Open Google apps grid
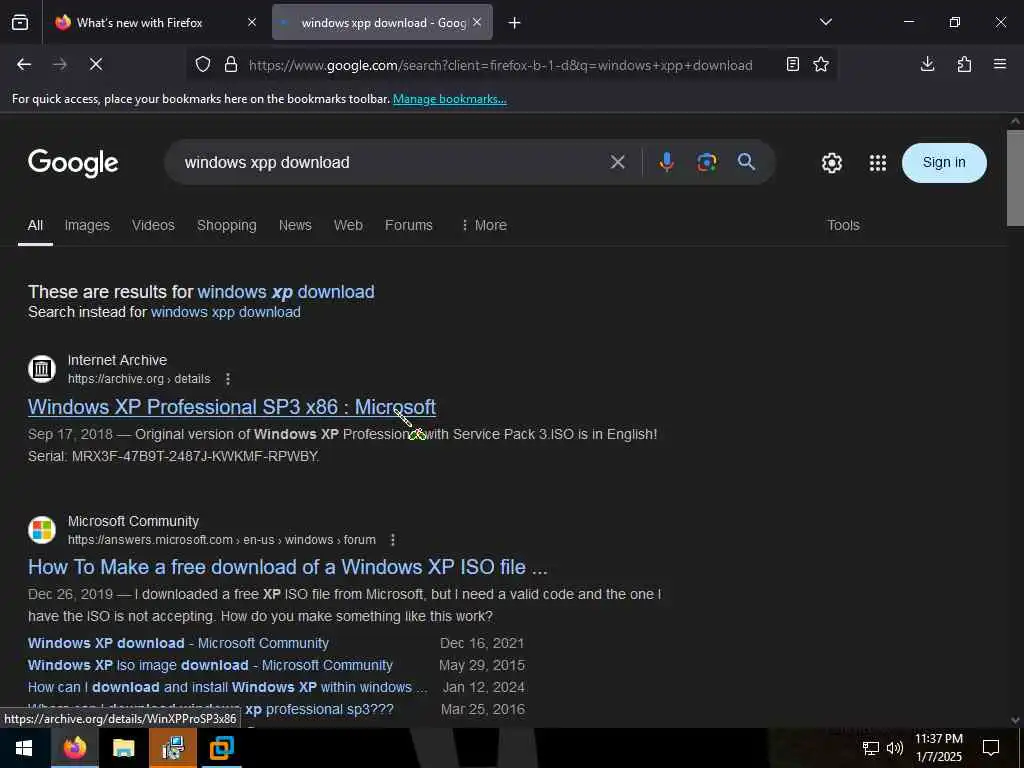 878,163
